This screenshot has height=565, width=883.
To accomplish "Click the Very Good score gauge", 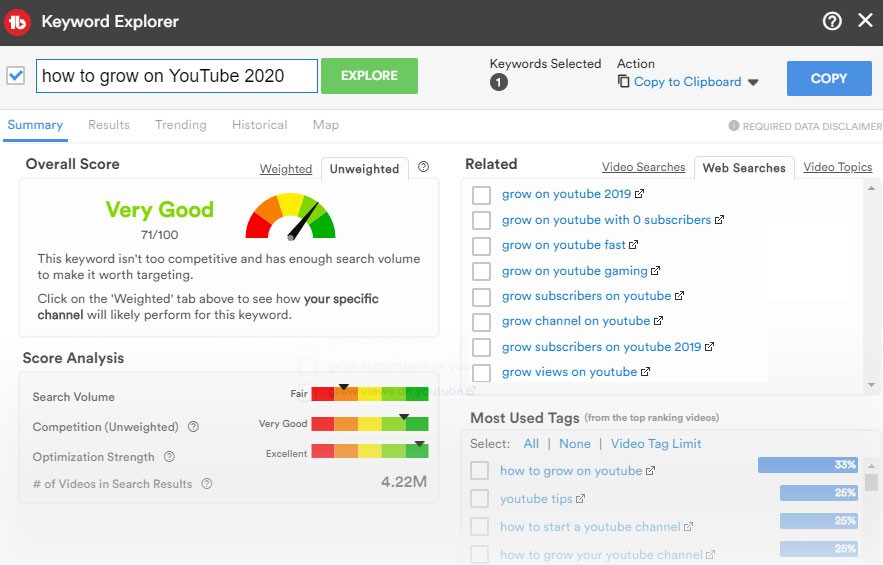I will click(291, 216).
